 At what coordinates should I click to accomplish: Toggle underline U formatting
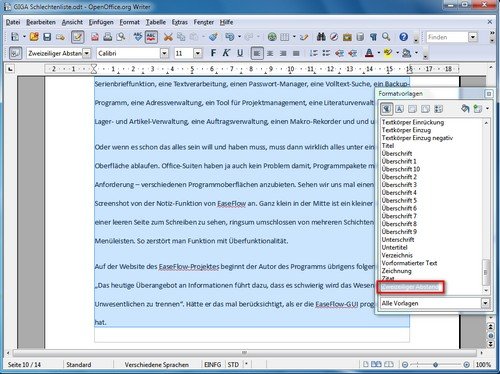240,53
